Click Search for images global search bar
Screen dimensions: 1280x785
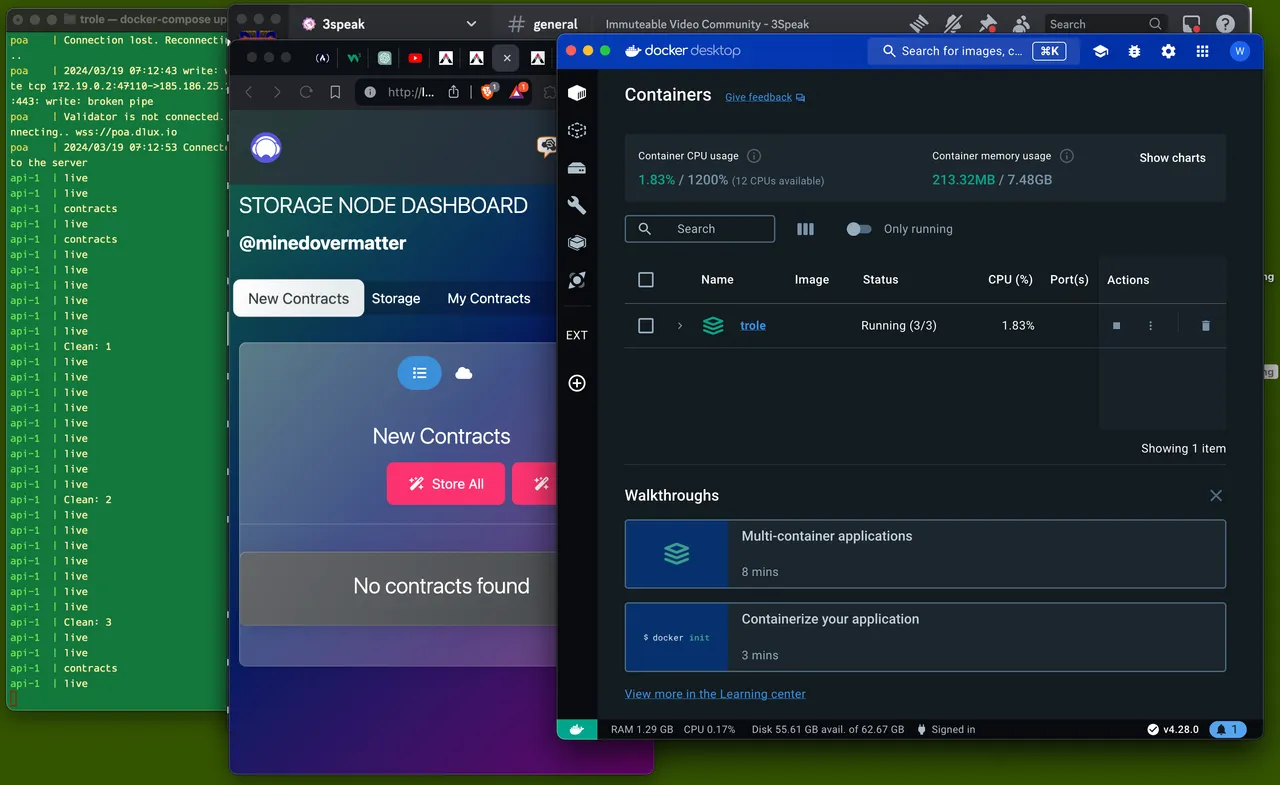click(973, 51)
